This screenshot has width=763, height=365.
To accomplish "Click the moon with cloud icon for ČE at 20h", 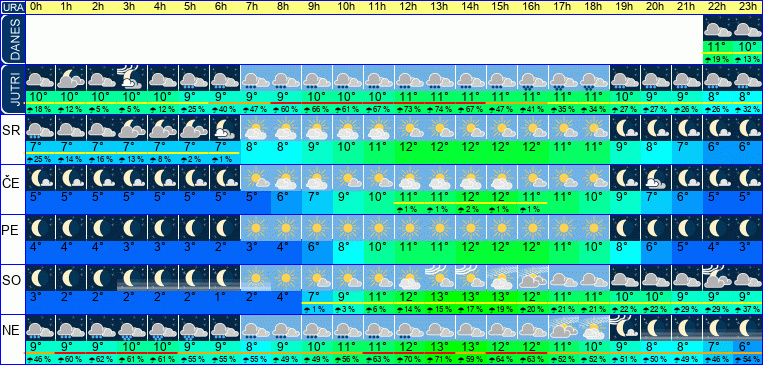I will click(656, 177).
